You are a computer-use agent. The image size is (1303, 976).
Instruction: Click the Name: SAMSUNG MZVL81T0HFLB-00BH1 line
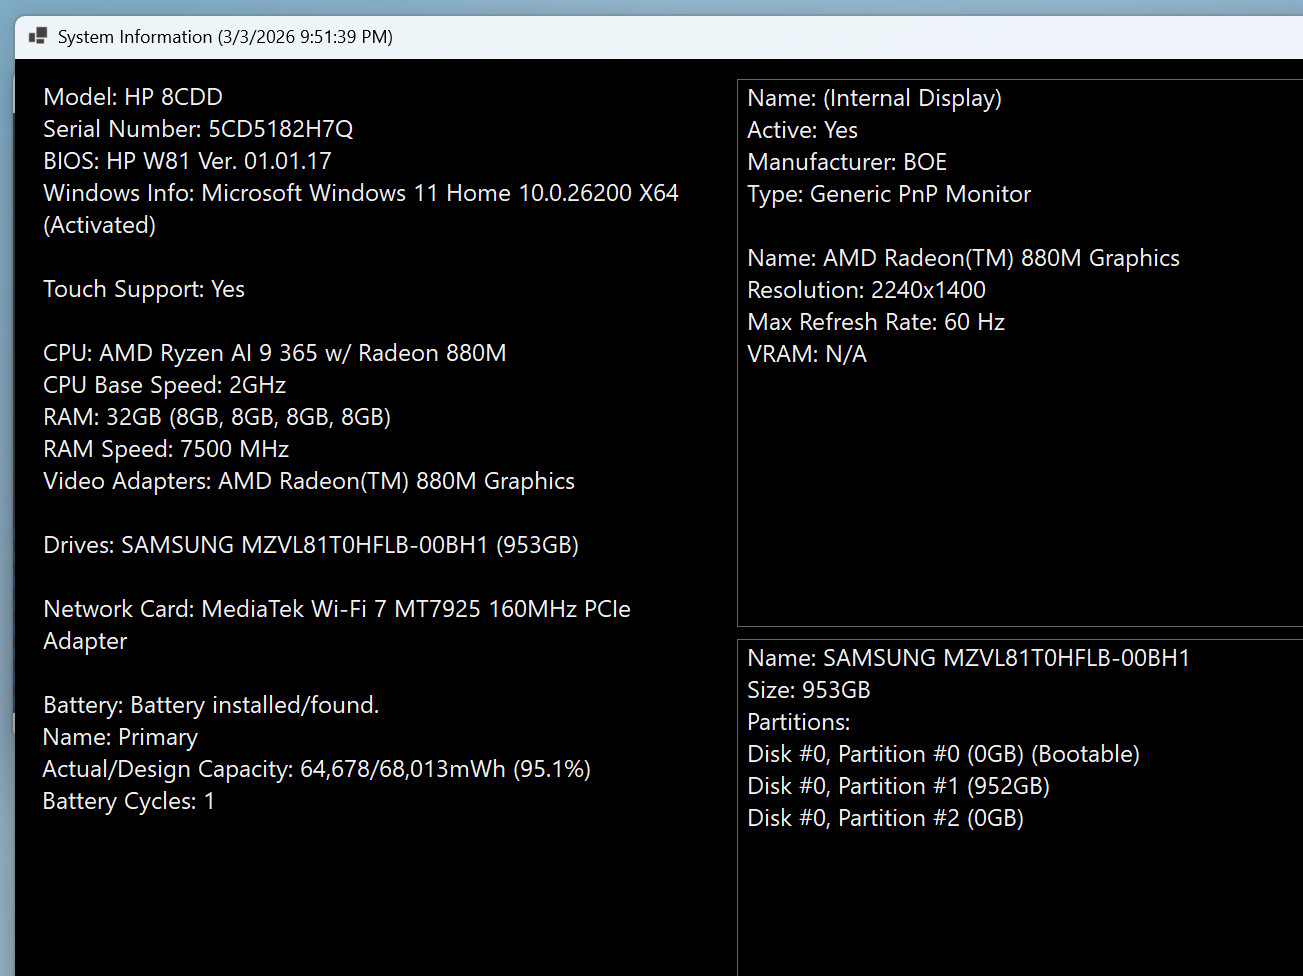(x=969, y=658)
